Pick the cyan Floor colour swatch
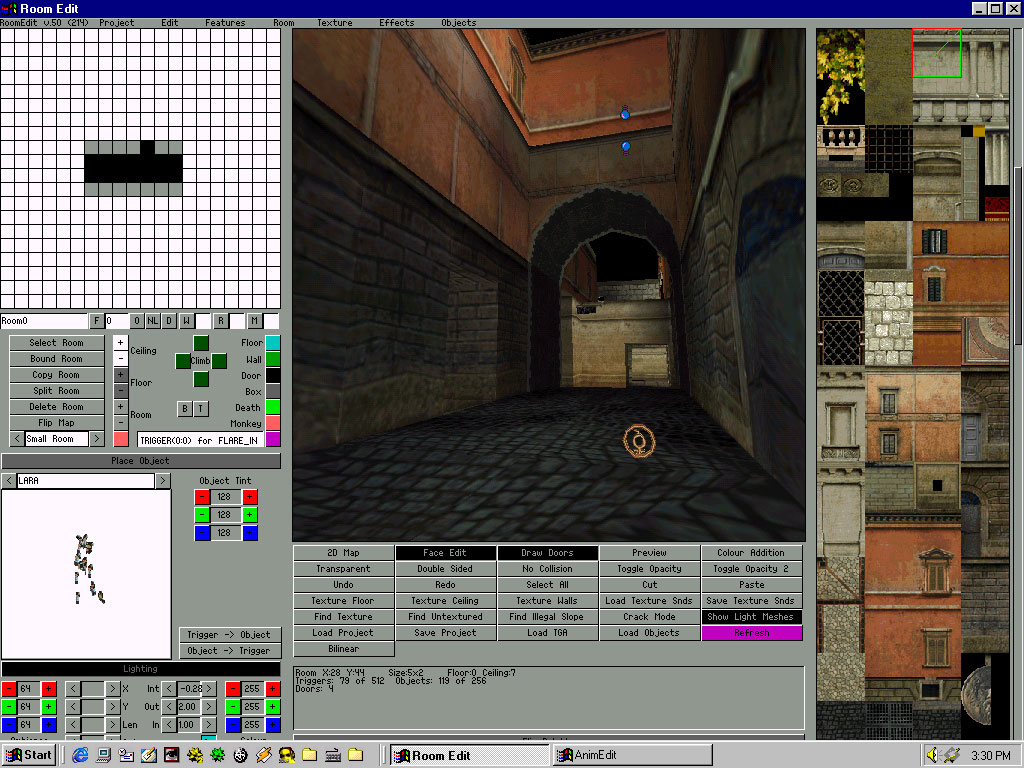This screenshot has height=768, width=1024. pos(273,343)
